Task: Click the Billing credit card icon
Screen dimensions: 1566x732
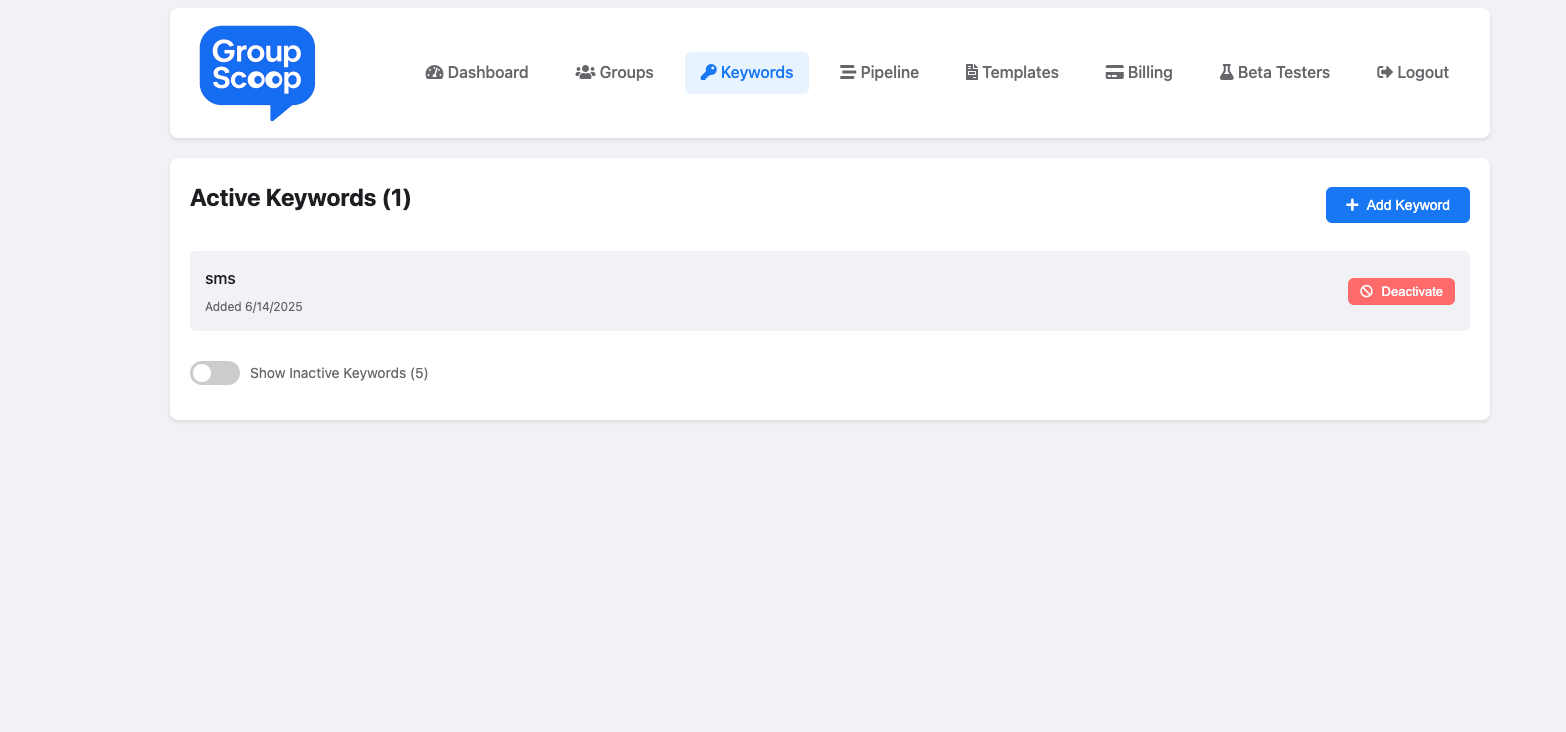Action: coord(1114,72)
